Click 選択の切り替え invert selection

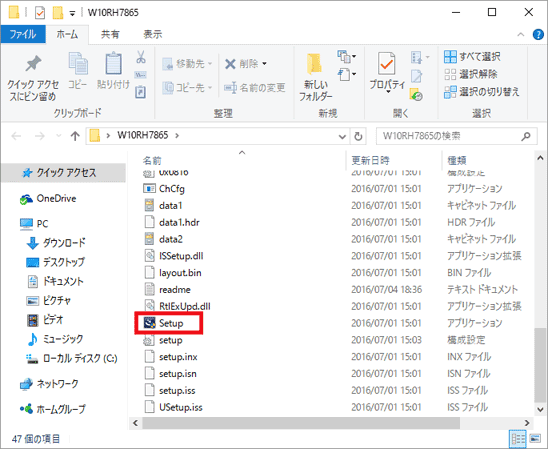[482, 92]
